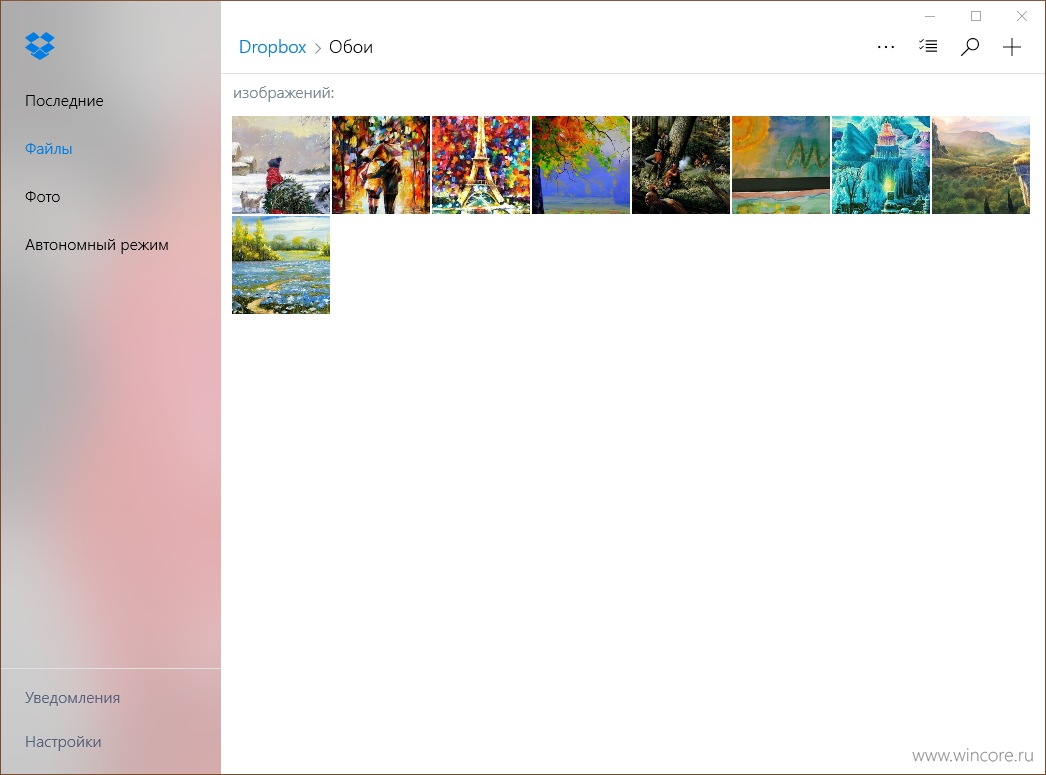Close the Dropbox window
The width and height of the screenshot is (1046, 775).
[x=1021, y=16]
